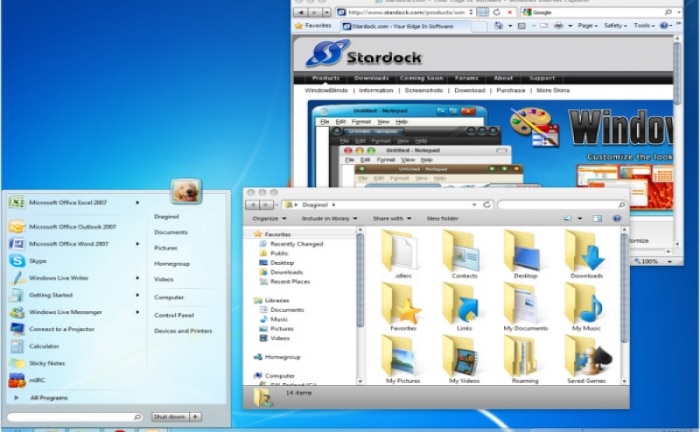Open Connect to a Projector
Screen dimensions: 700x432
pyautogui.click(x=52, y=329)
